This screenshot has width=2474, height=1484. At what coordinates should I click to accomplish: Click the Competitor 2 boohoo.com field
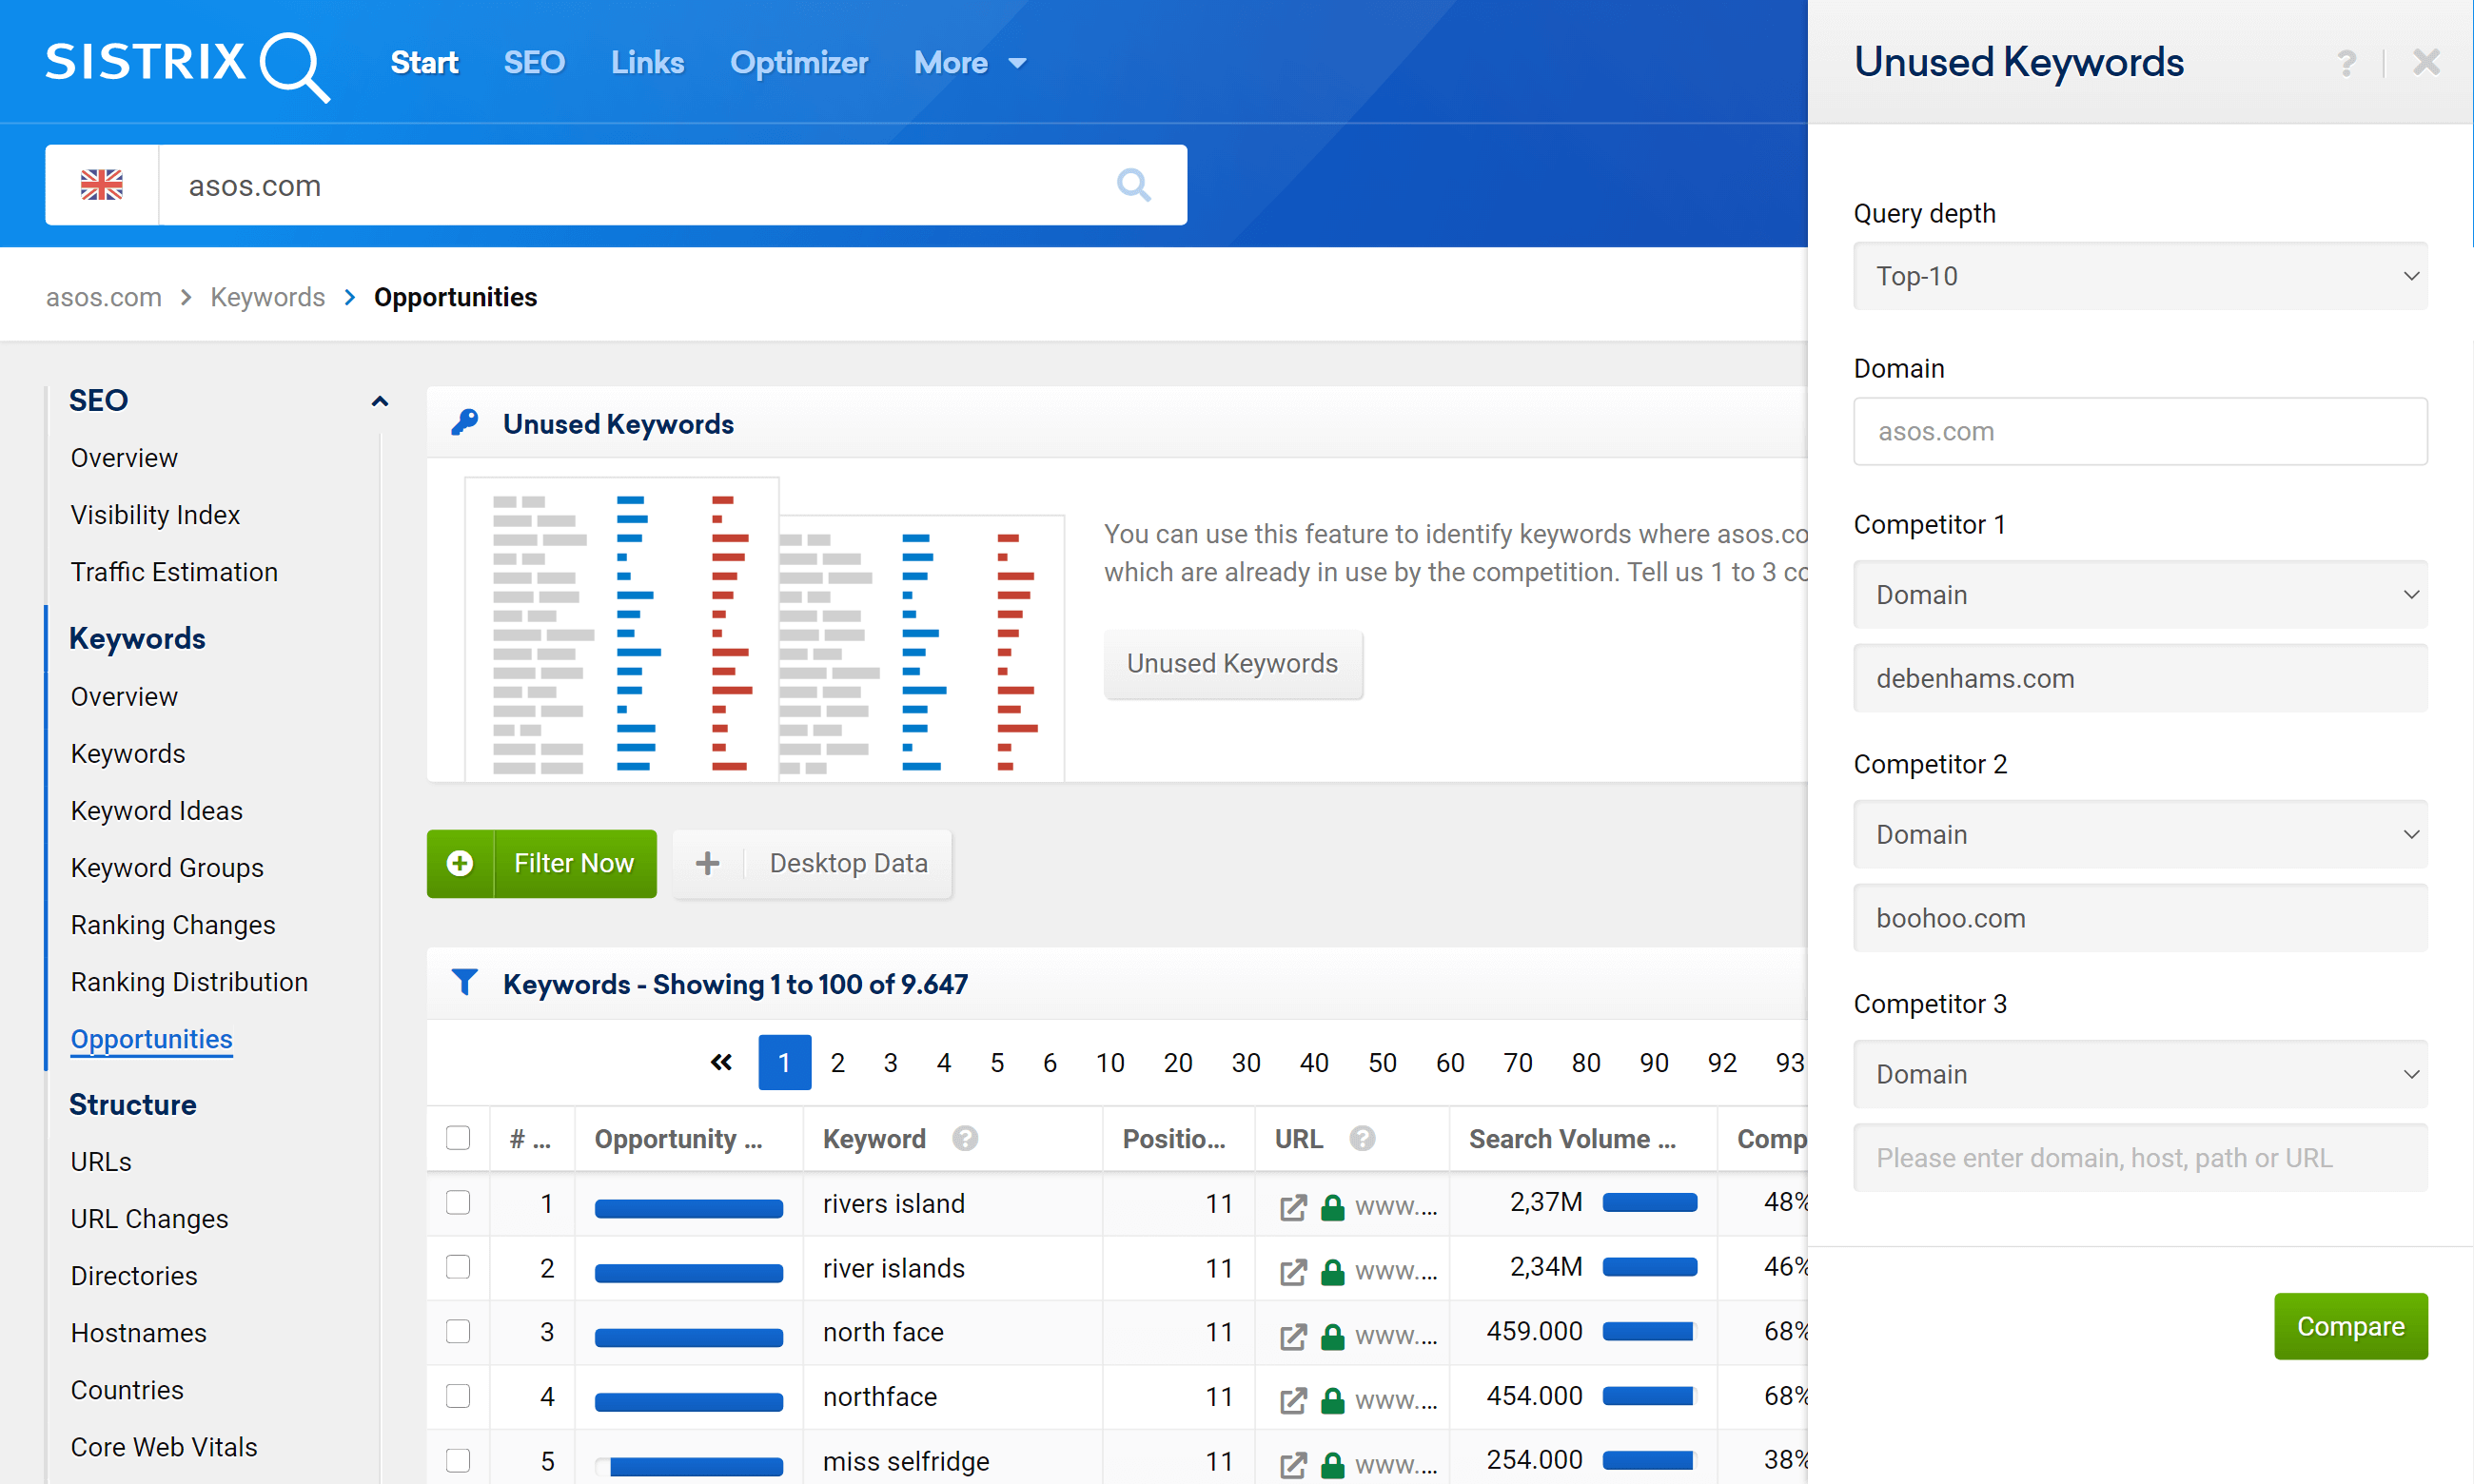click(x=2140, y=918)
